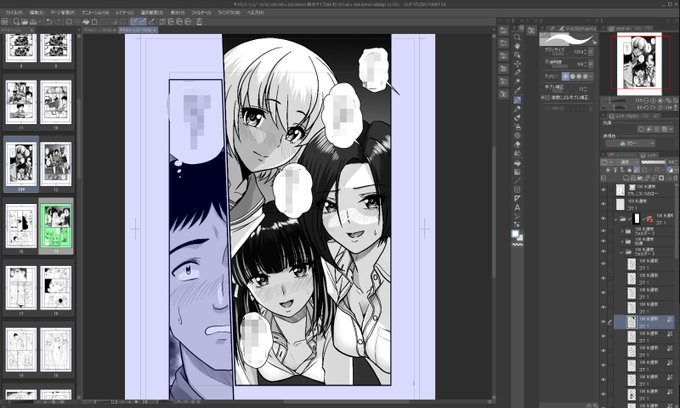The height and width of the screenshot is (408, 680).
Task: Toggle eye of masked frame folder layer
Action: pyautogui.click(x=603, y=219)
